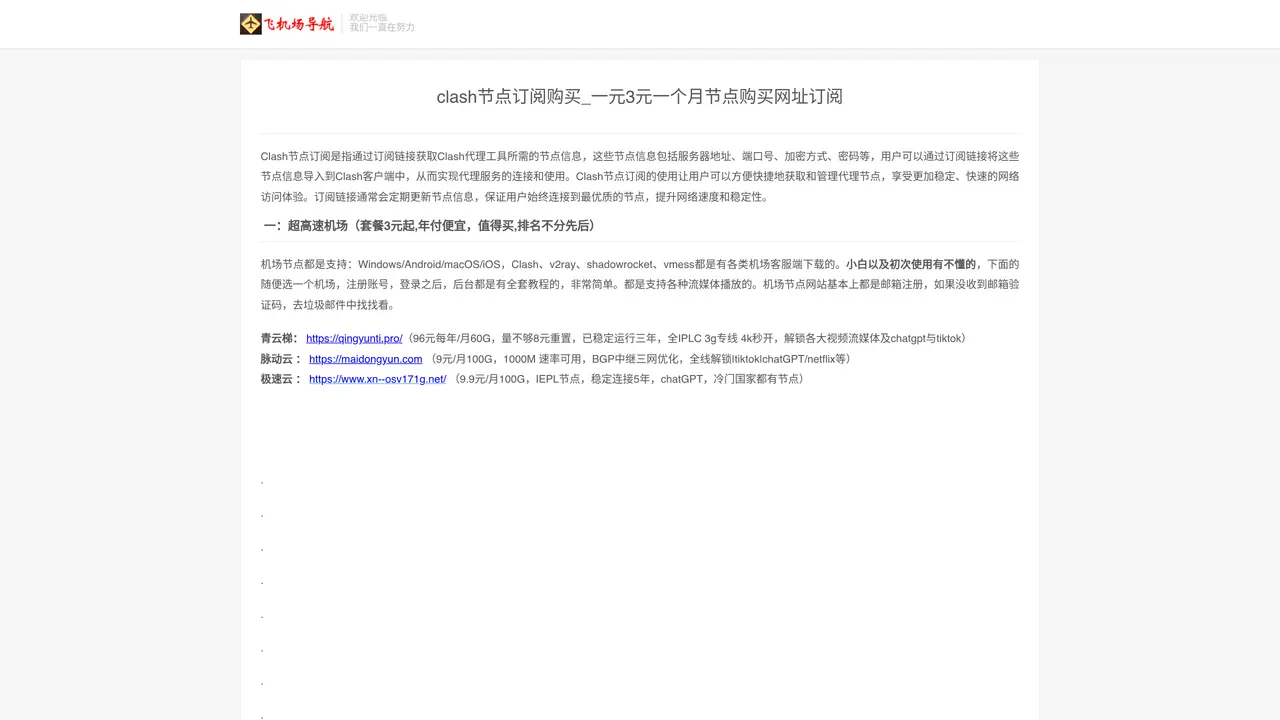Click the airplane logo icon in header
1280x720 pixels.
click(251, 24)
